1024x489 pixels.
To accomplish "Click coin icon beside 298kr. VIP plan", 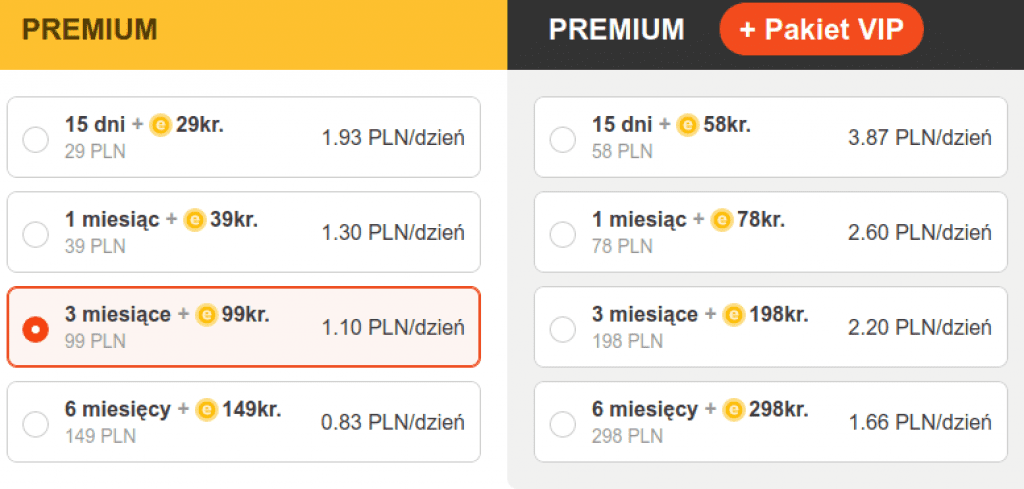I will coord(733,409).
